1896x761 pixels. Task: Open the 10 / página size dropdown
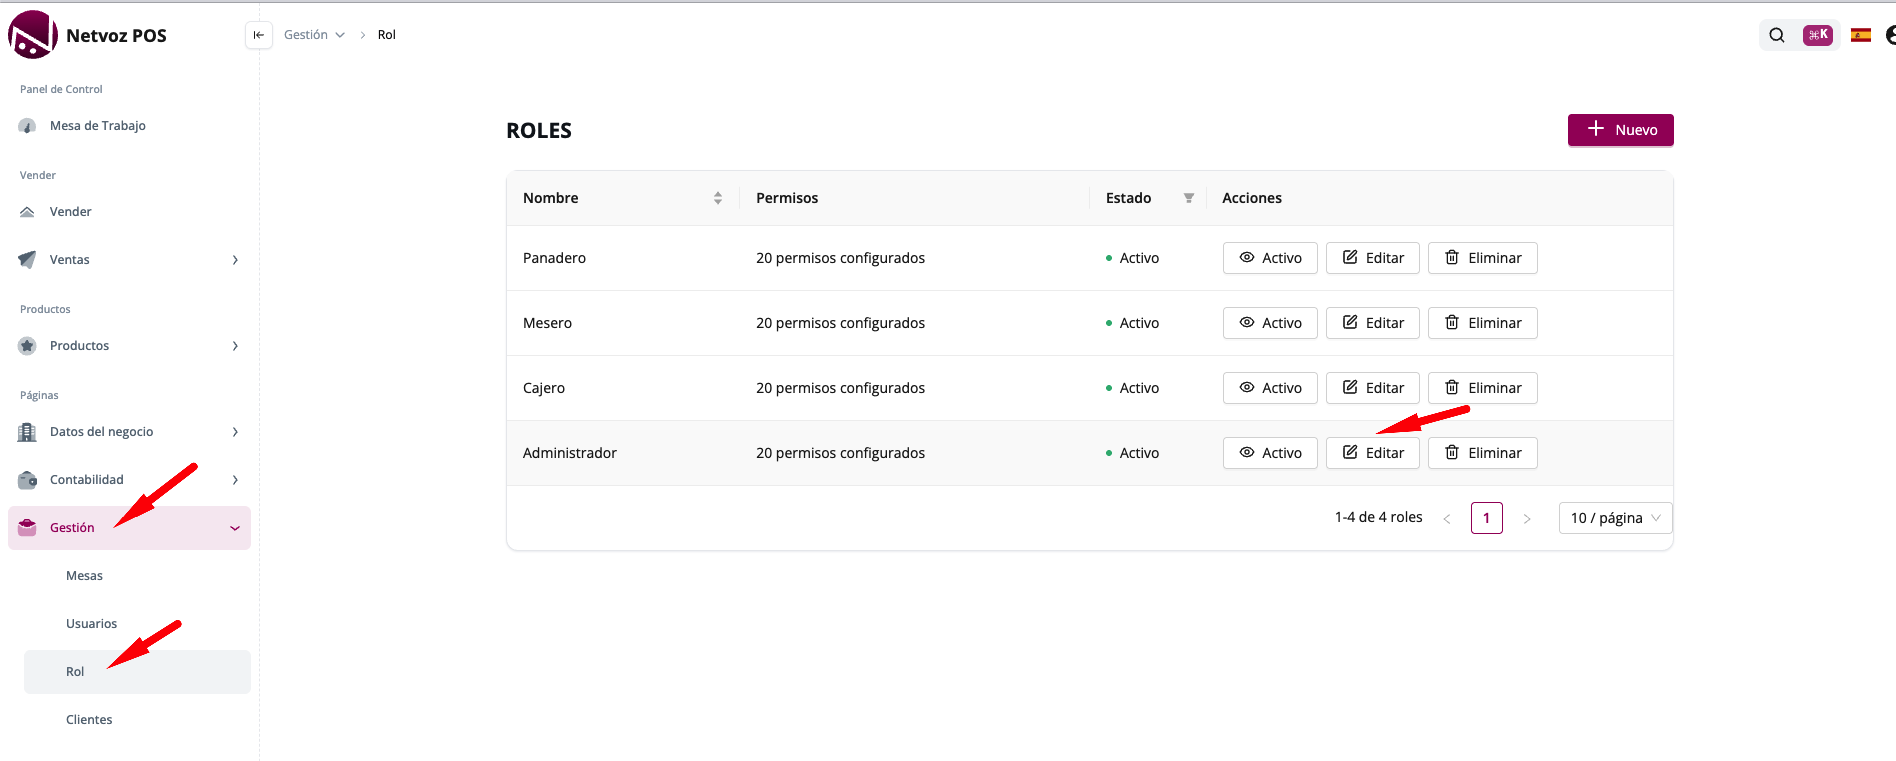[x=1614, y=518]
